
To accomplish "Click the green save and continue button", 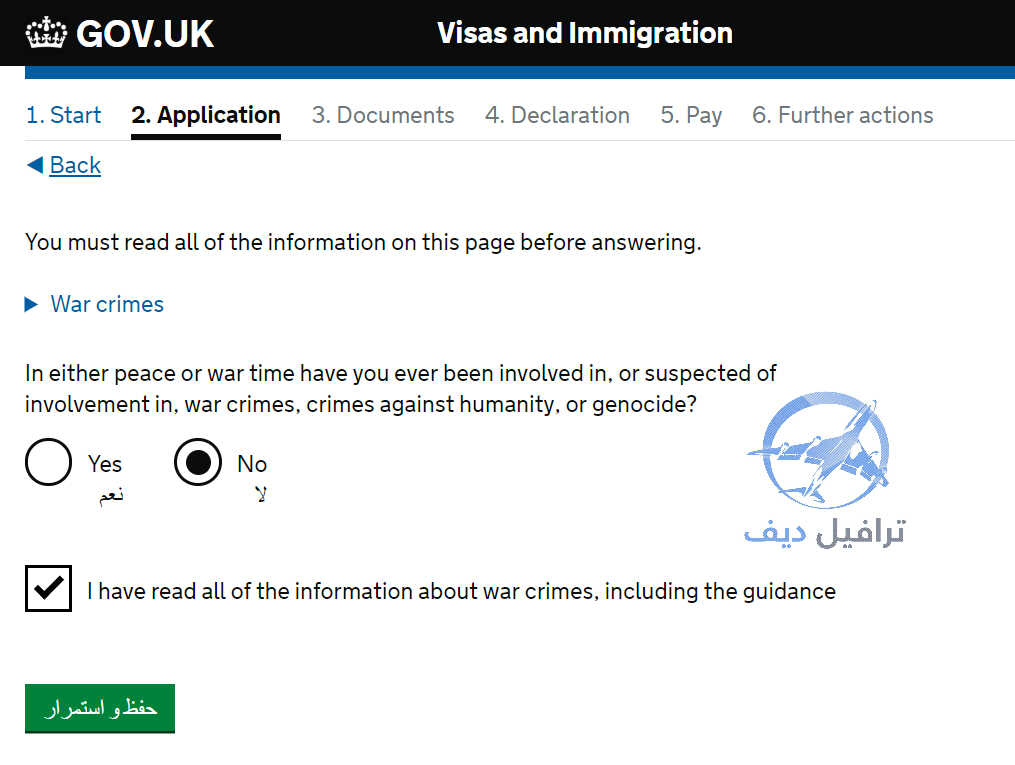I will coord(100,708).
